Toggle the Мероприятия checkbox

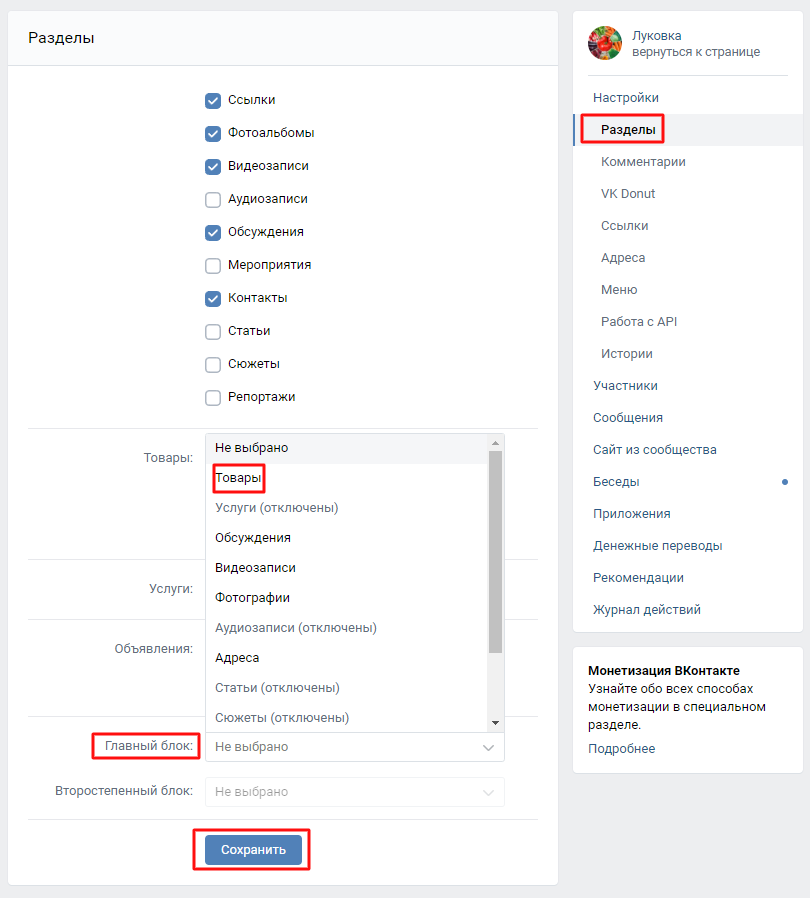213,265
